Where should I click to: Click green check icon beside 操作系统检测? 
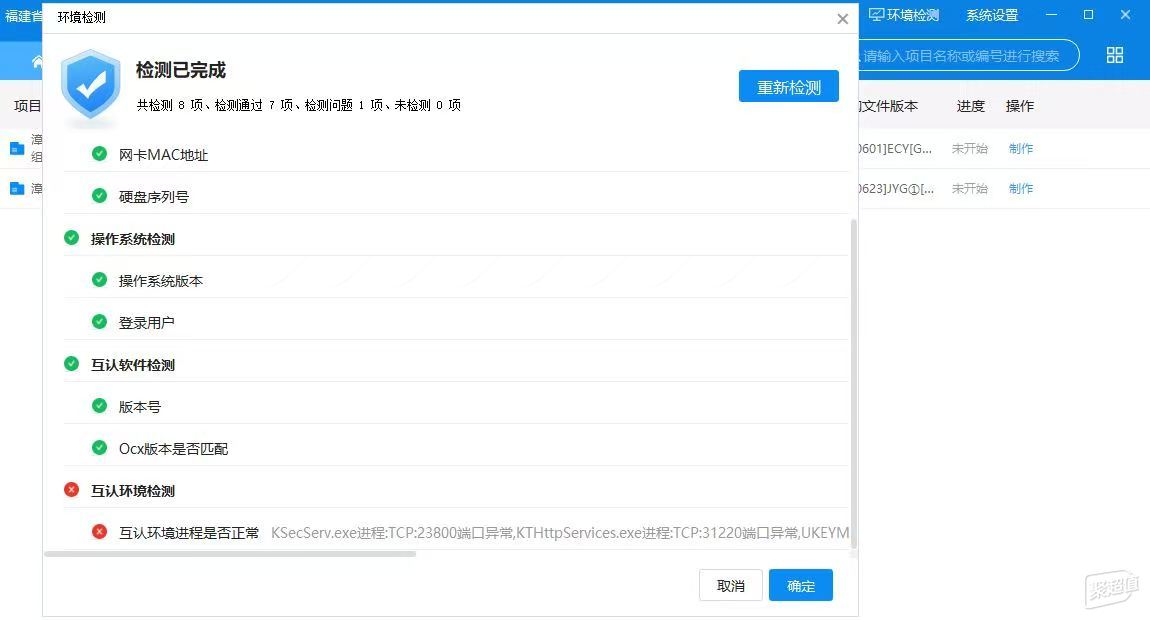point(71,238)
